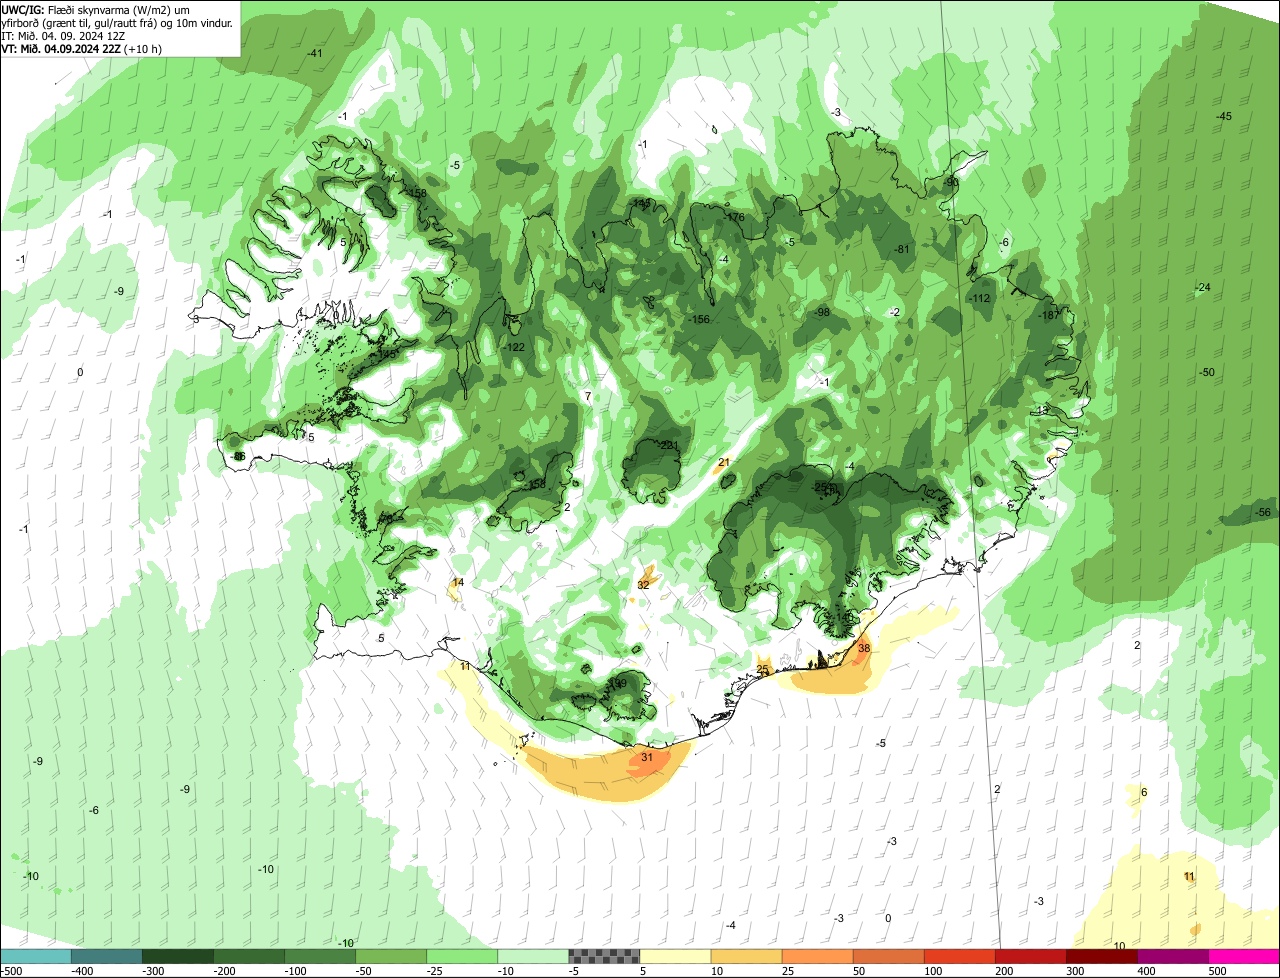Image resolution: width=1280 pixels, height=978 pixels.
Task: Click the maroon legend swatch between 300 and 400
Action: click(1101, 956)
